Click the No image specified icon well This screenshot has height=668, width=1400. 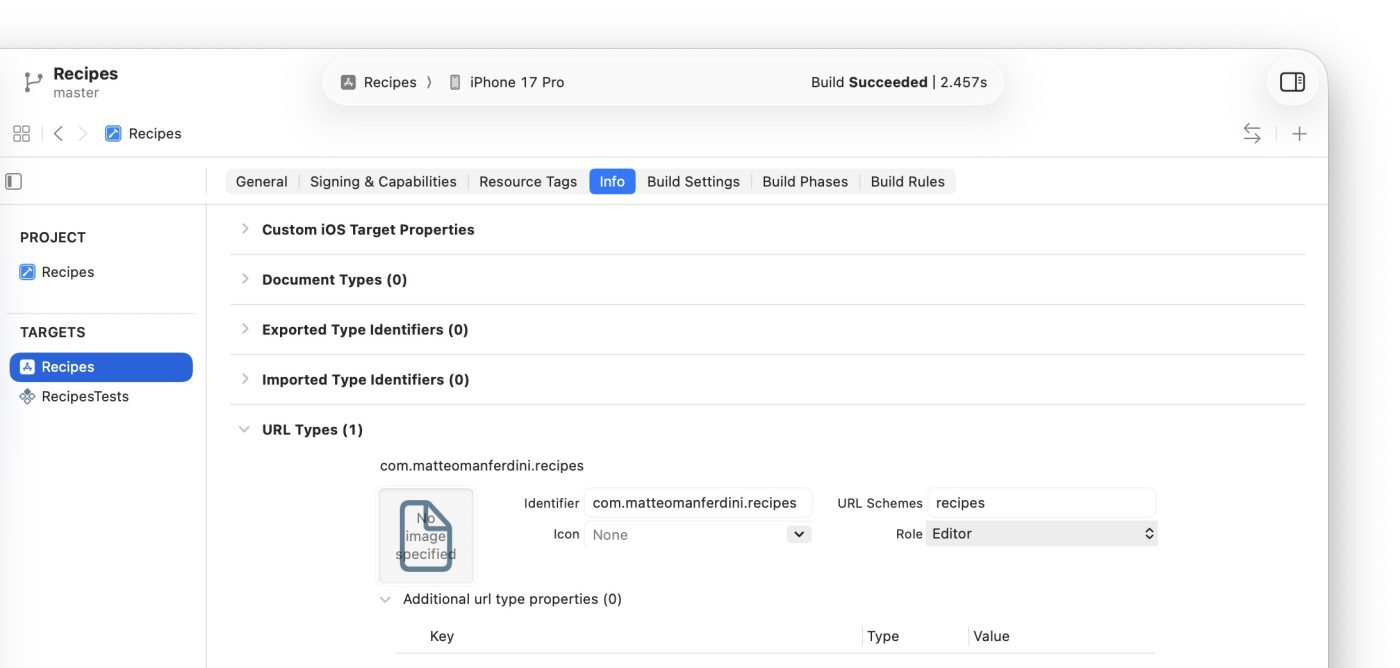point(426,535)
